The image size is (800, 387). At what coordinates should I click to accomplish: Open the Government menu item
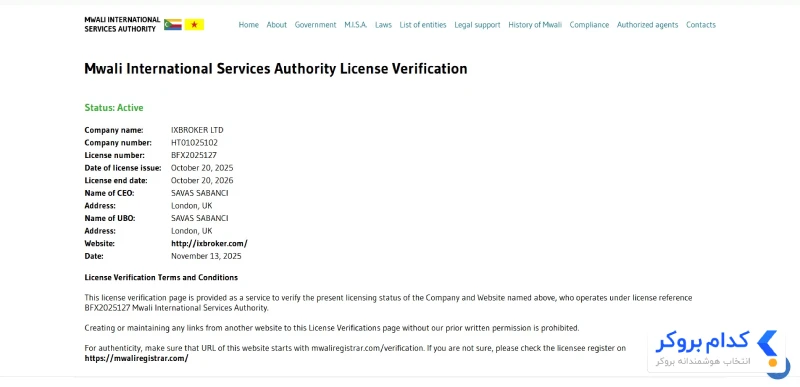[x=315, y=24]
